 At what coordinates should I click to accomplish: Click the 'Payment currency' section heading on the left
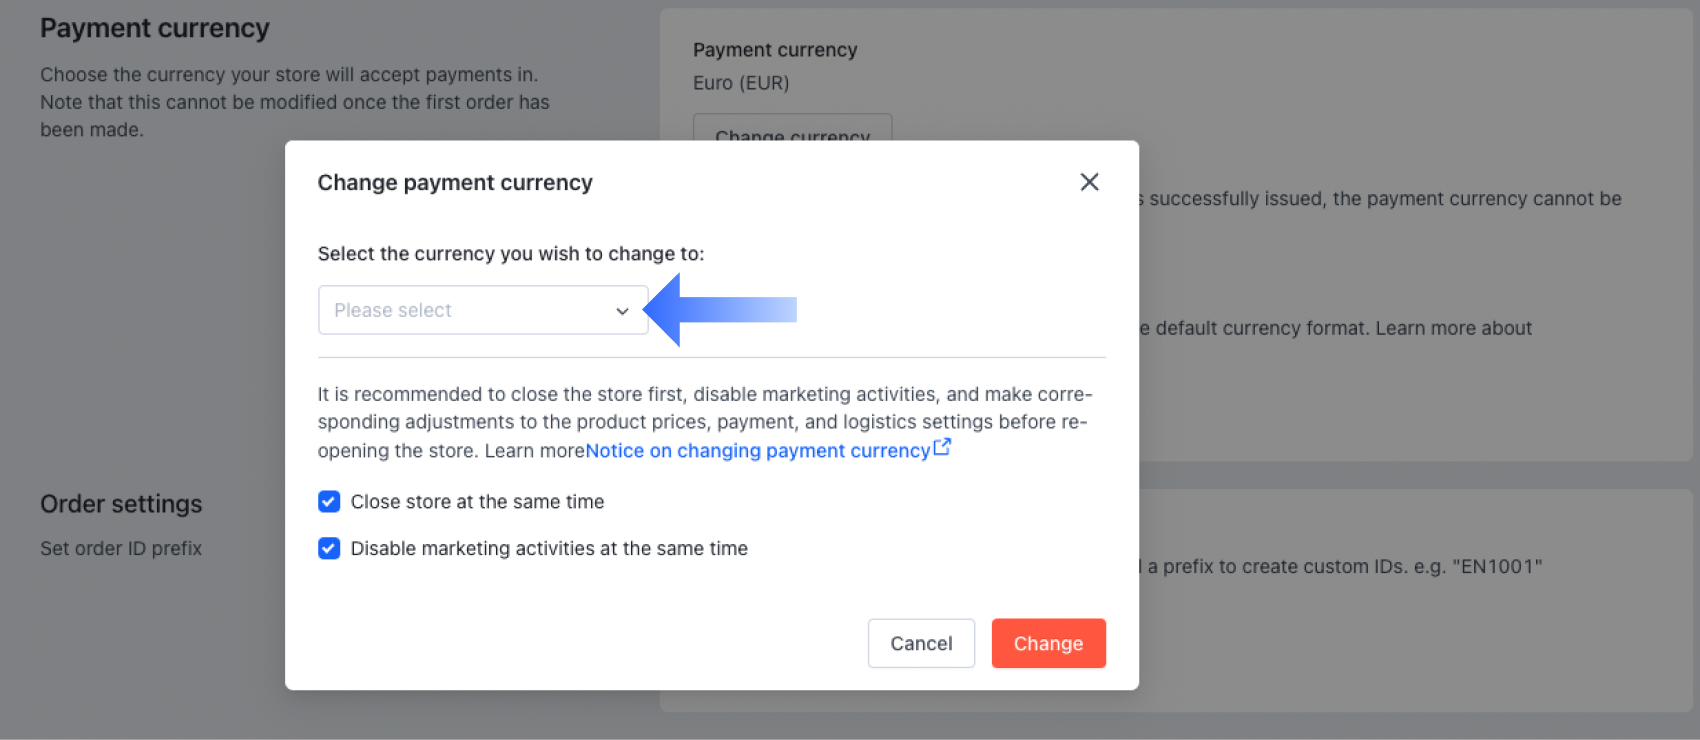(x=155, y=28)
